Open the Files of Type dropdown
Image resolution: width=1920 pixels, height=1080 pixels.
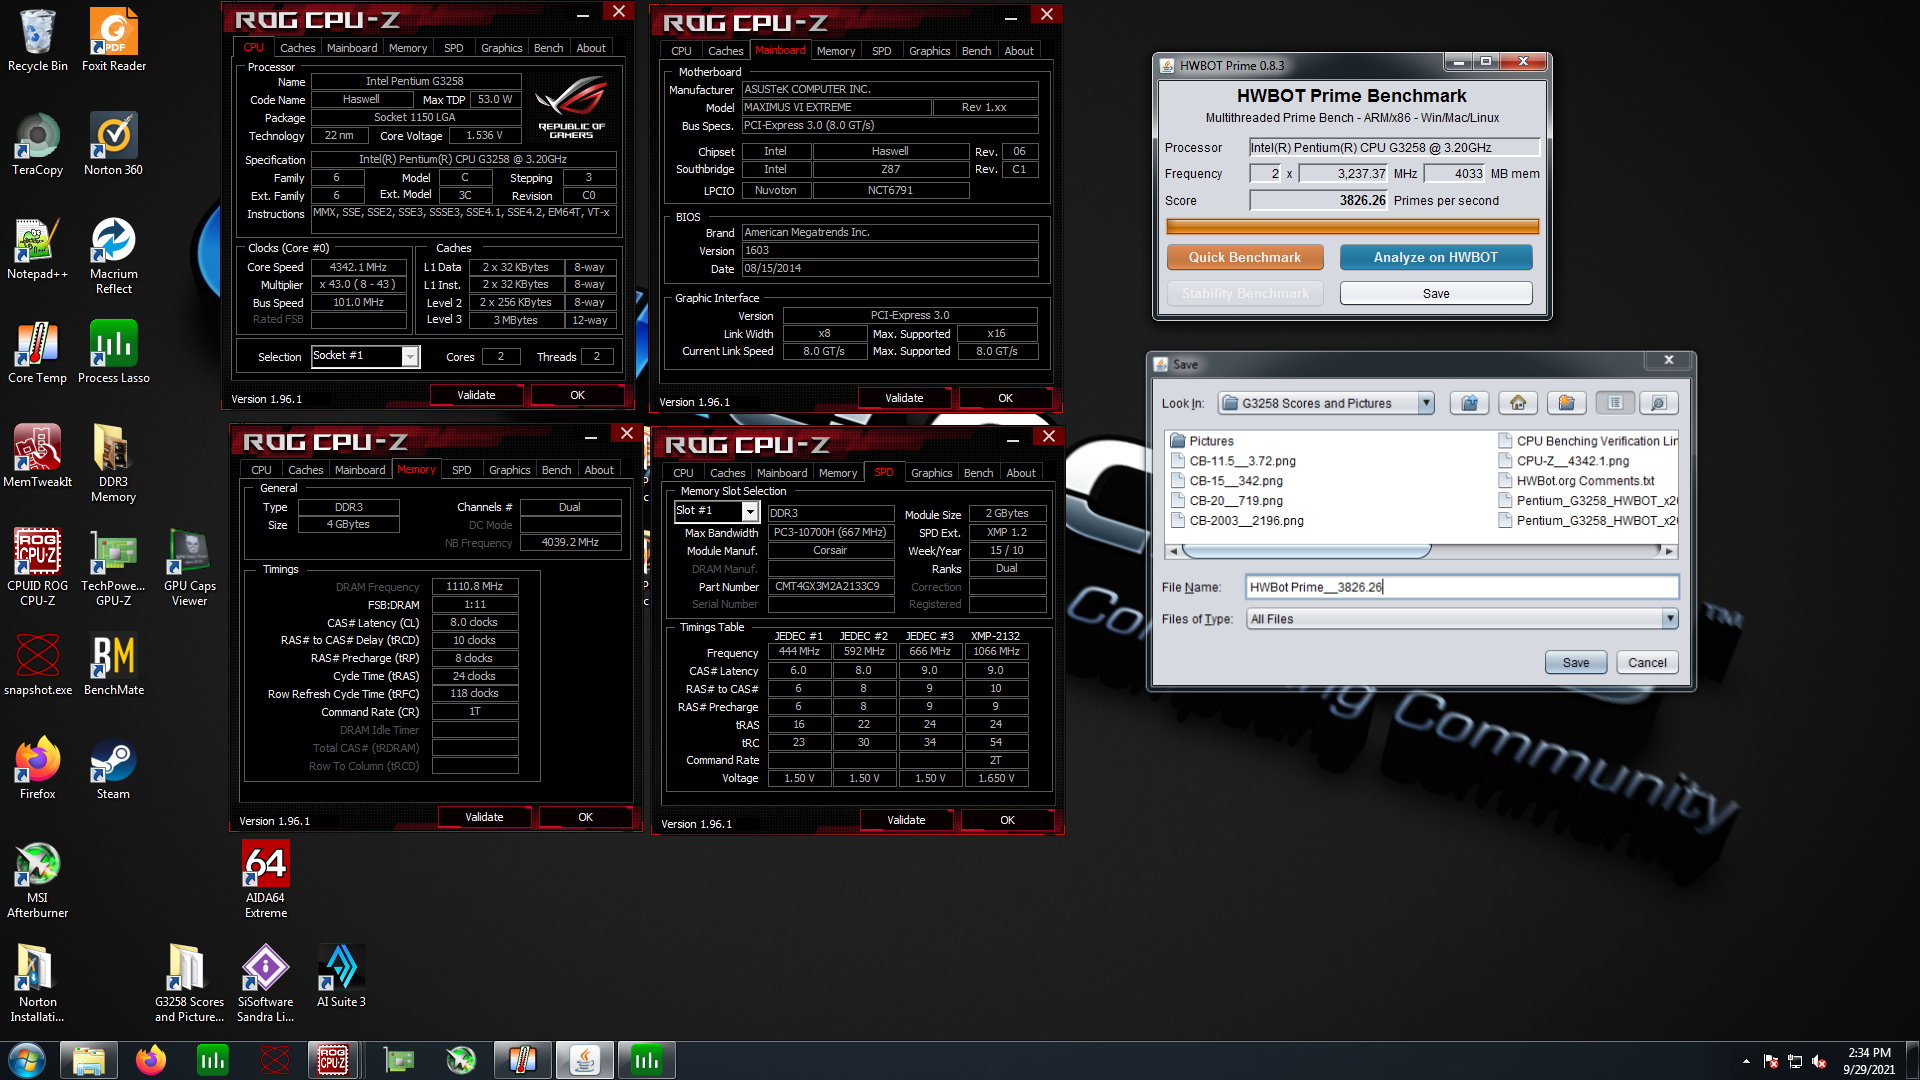click(1669, 619)
